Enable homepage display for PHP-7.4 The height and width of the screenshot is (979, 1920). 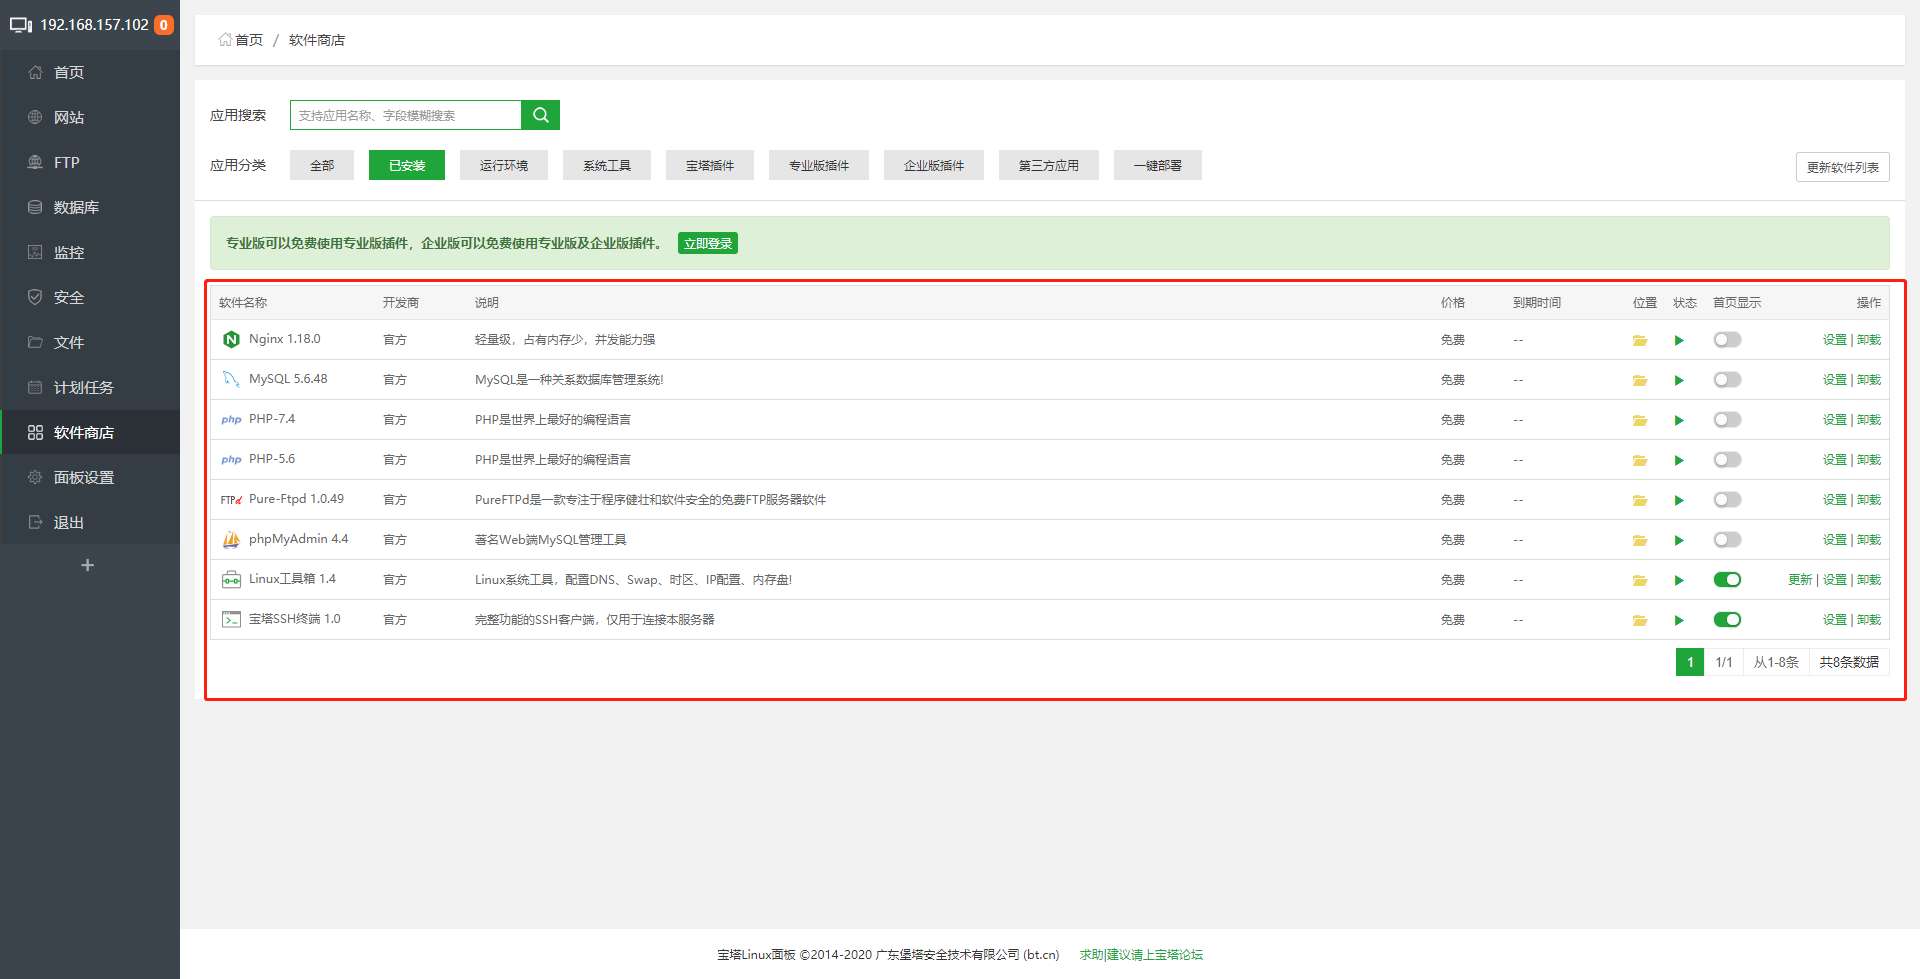click(x=1727, y=420)
